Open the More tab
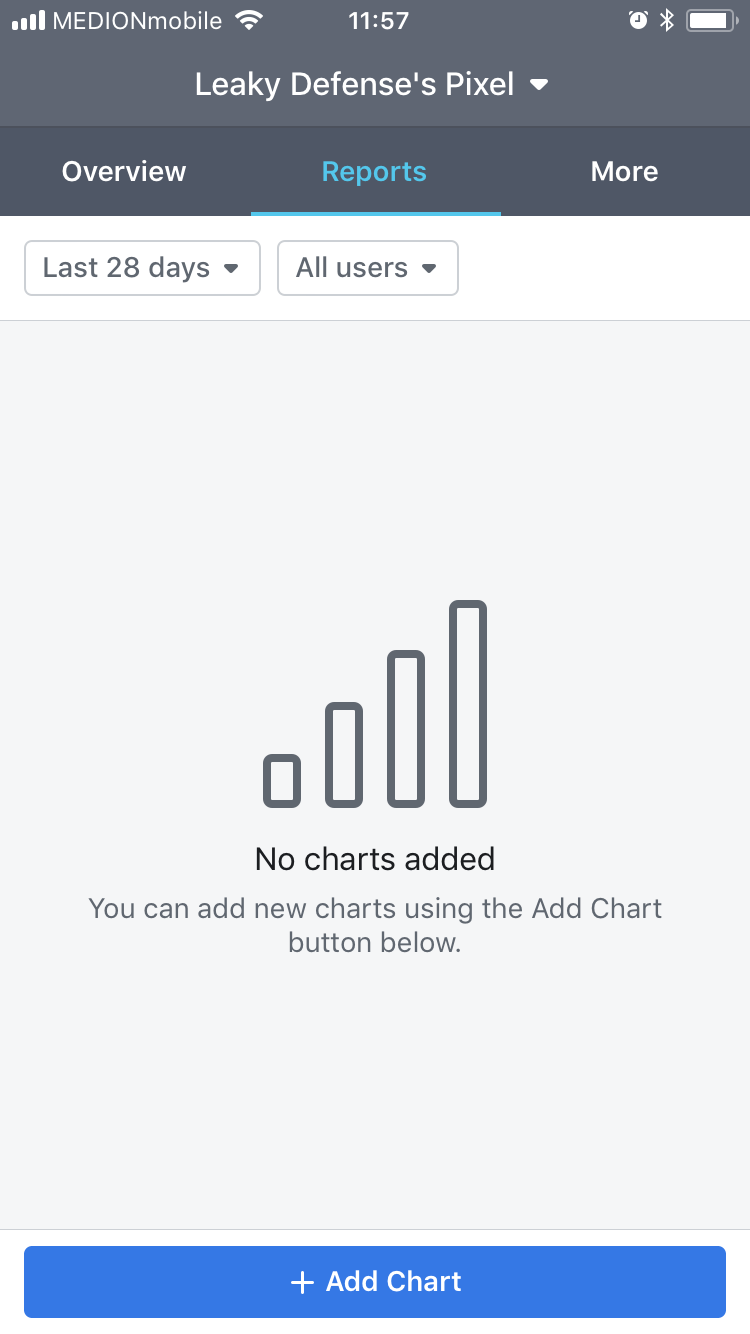The image size is (750, 1334). (x=624, y=171)
